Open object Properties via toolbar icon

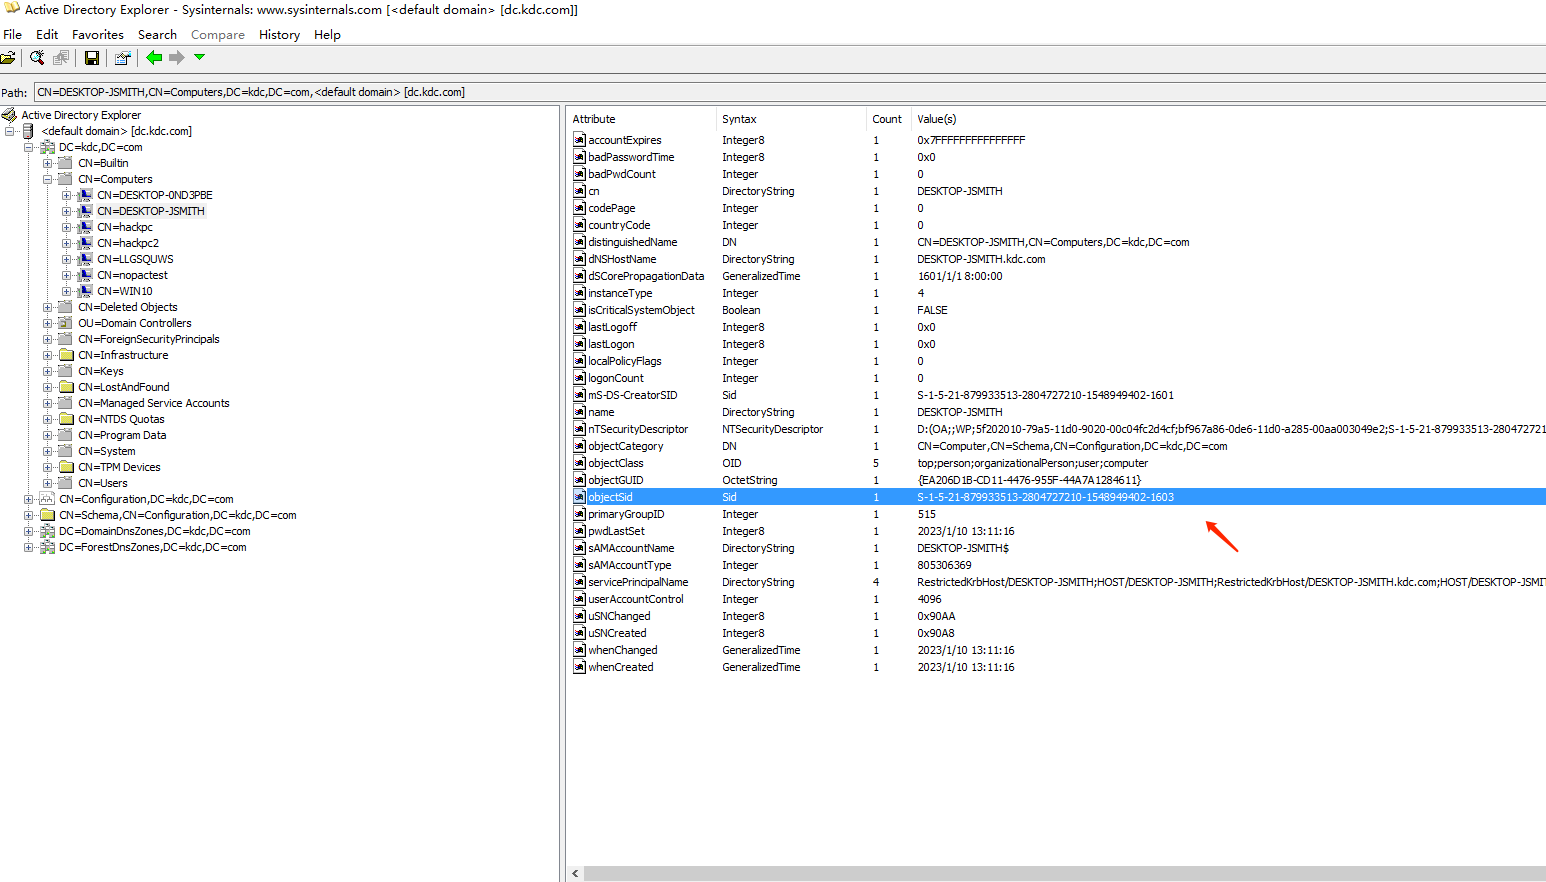tap(122, 58)
